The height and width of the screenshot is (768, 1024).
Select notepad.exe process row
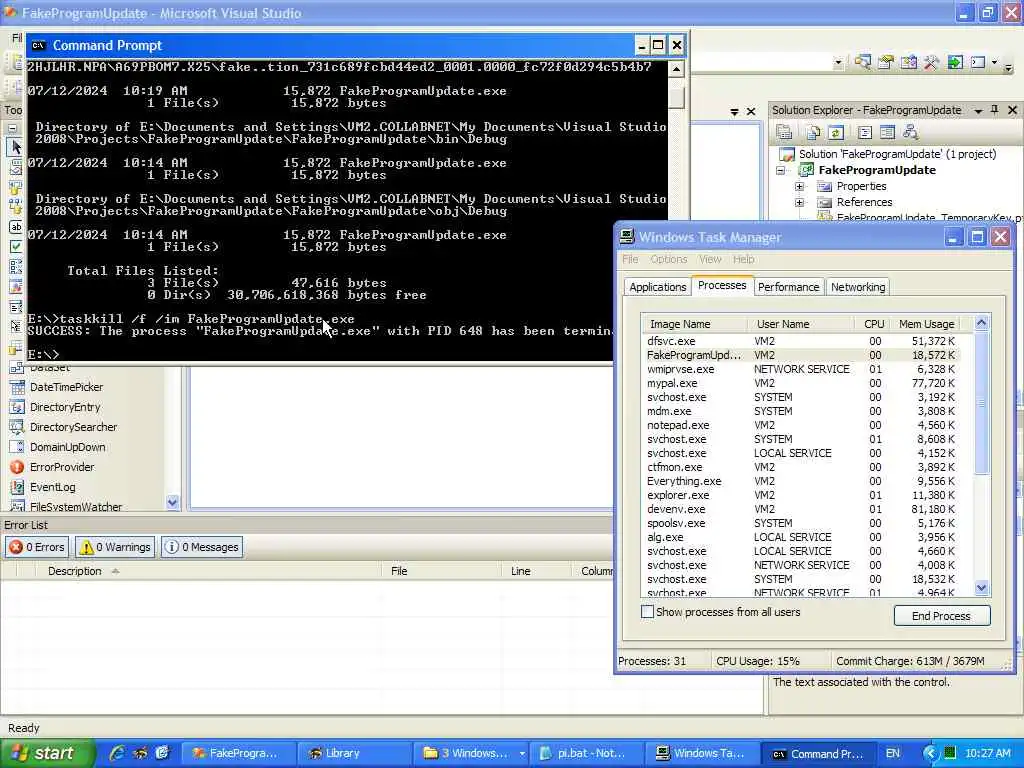pyautogui.click(x=807, y=425)
